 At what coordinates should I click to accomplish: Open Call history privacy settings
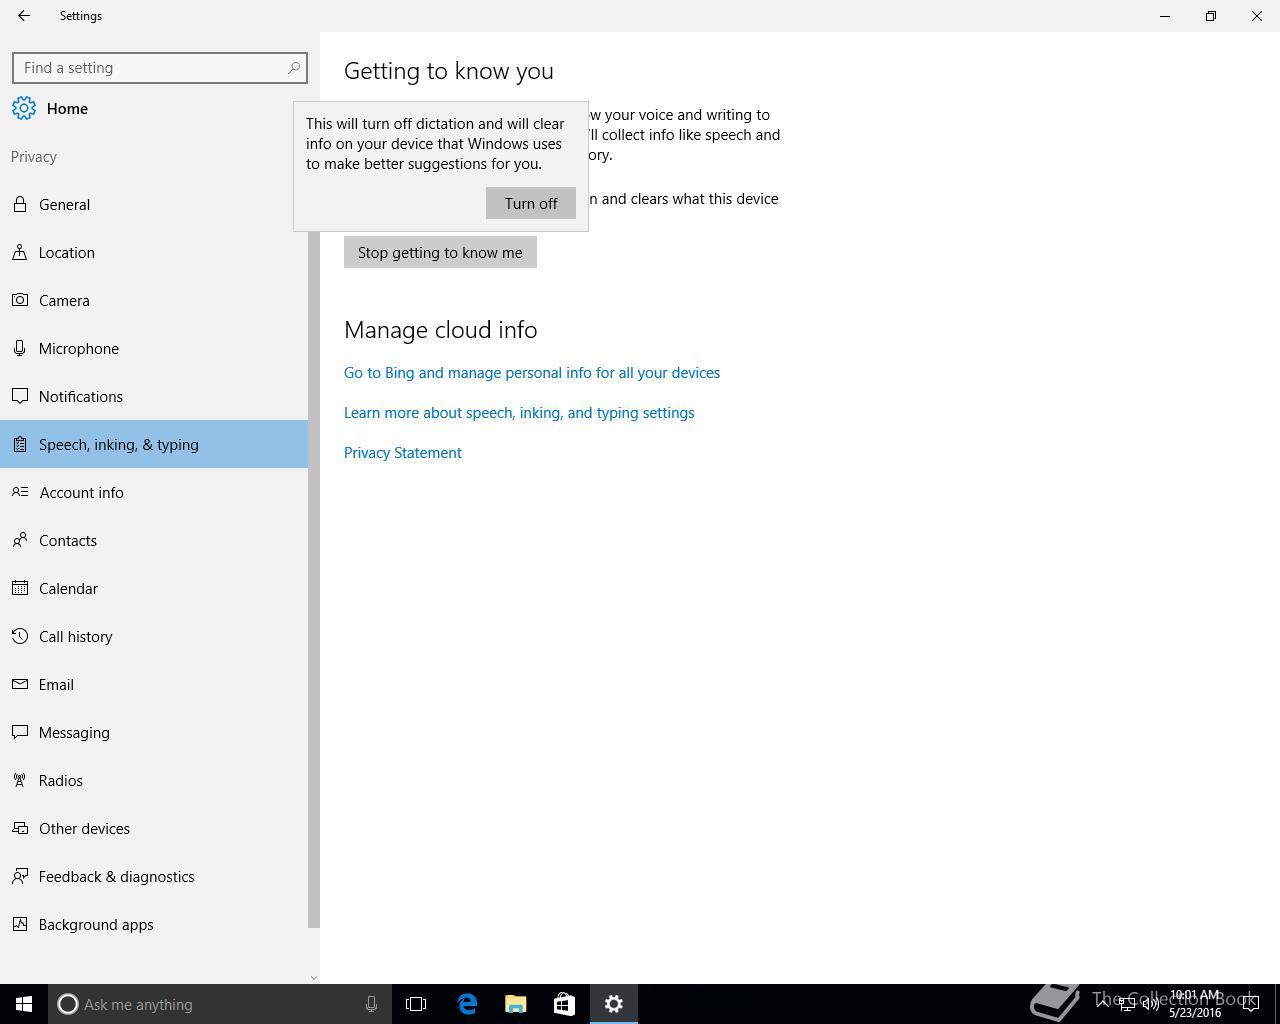(154, 636)
